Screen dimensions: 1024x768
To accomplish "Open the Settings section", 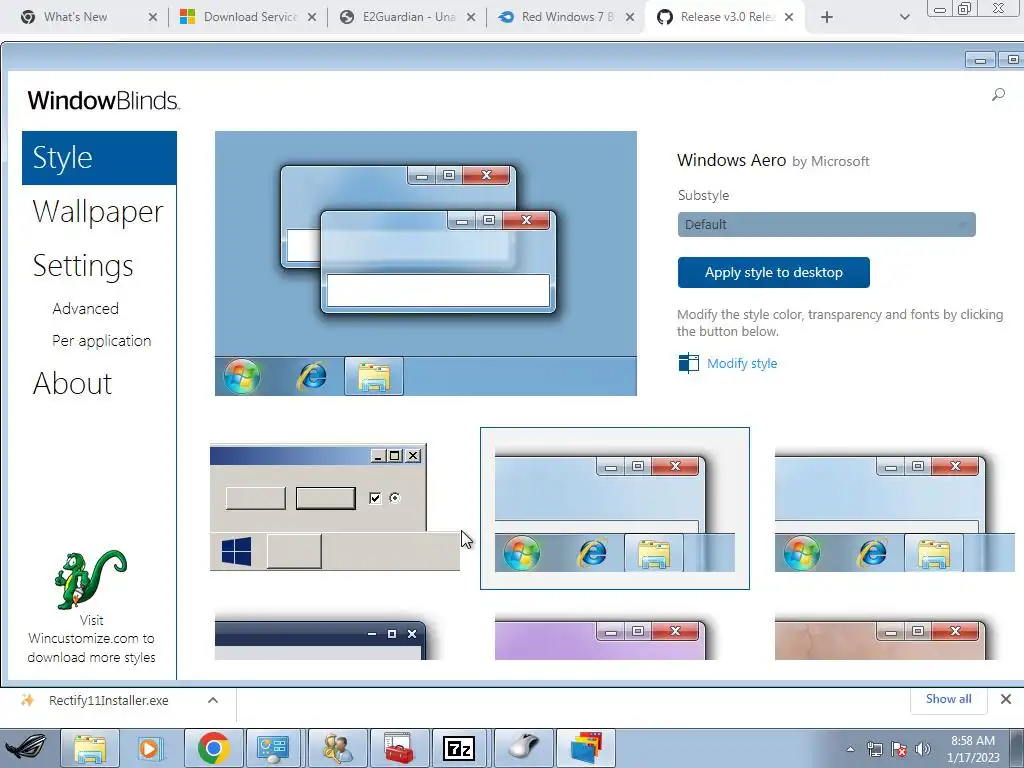I will (x=83, y=265).
